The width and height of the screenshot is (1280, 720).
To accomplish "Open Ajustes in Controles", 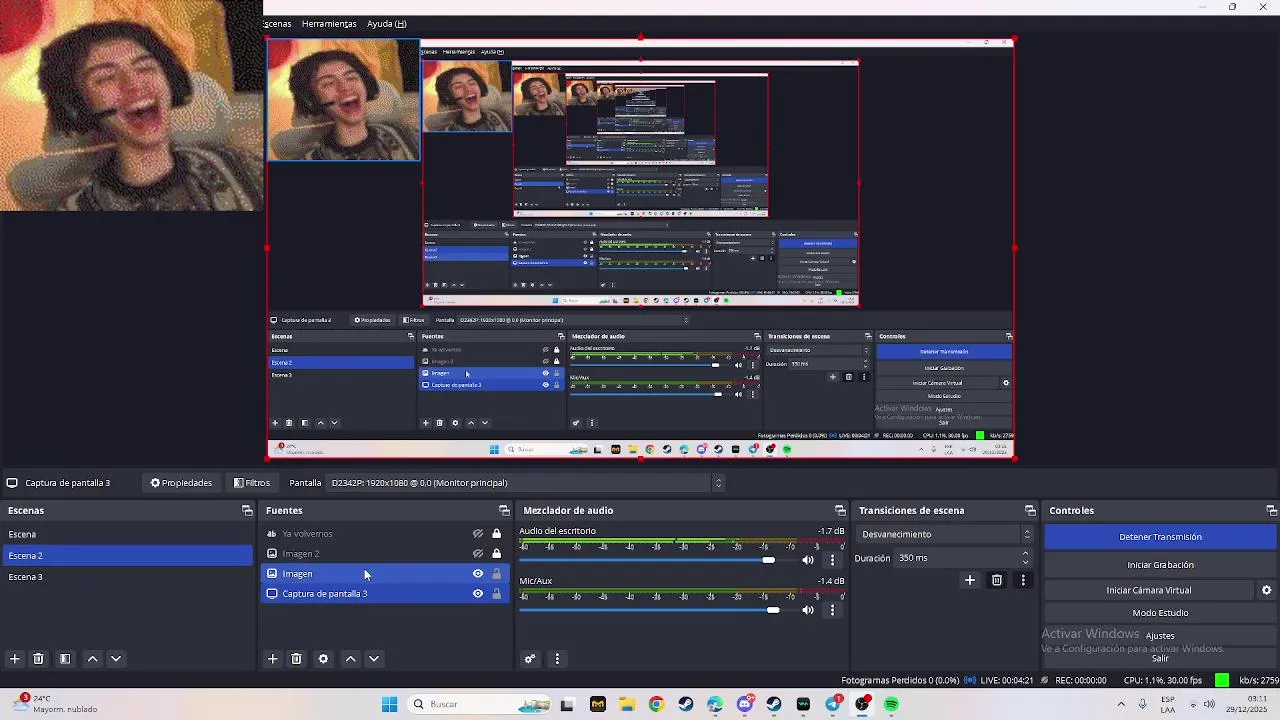I will 1160,636.
